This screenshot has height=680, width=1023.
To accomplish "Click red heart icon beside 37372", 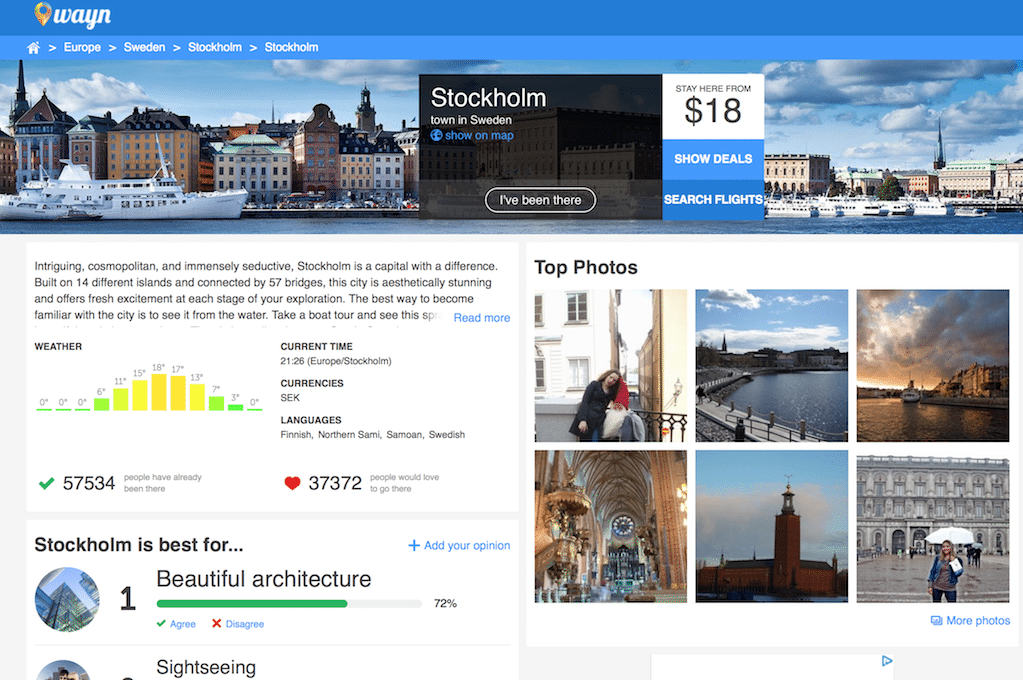I will pyautogui.click(x=292, y=484).
